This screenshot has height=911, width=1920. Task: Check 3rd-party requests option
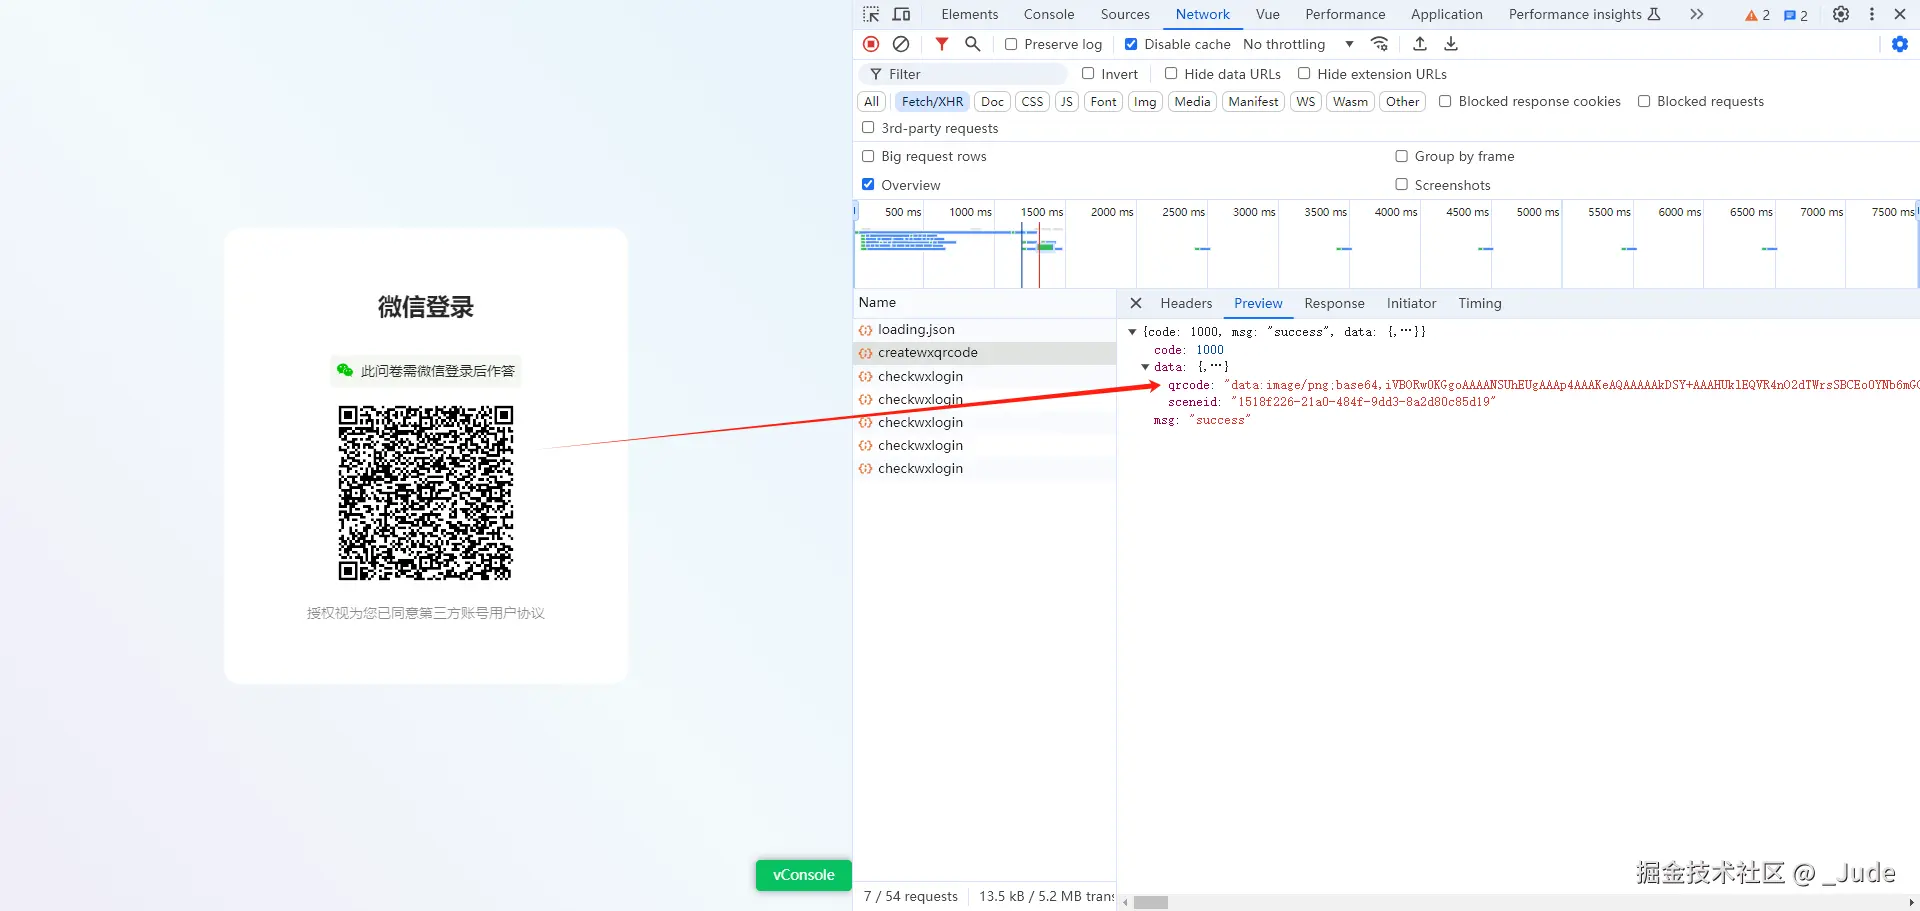[868, 128]
